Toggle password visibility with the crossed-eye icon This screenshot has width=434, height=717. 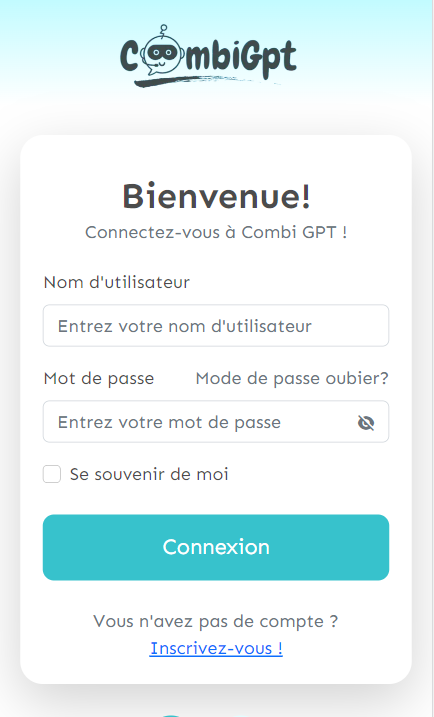click(366, 423)
